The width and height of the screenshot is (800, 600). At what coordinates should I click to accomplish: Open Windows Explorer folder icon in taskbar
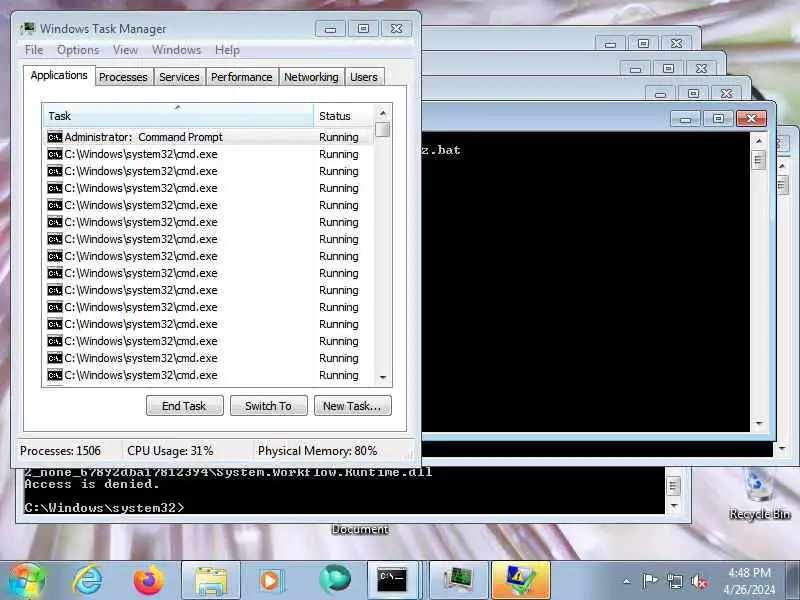[211, 580]
